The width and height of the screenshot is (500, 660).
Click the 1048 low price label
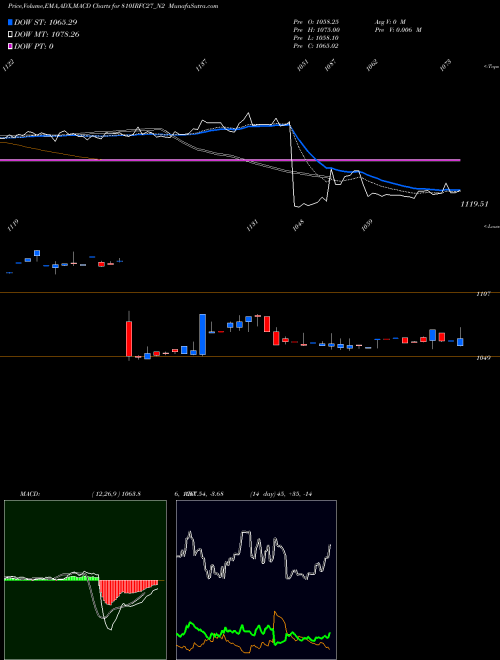click(x=298, y=226)
